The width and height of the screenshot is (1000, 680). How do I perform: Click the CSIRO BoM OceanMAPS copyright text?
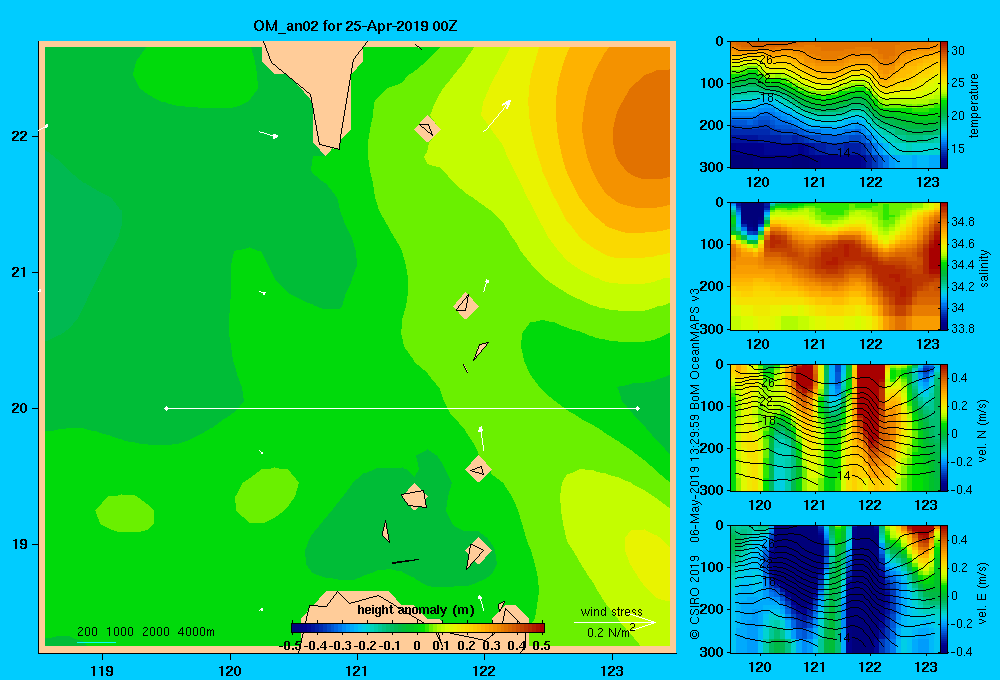tap(695, 463)
